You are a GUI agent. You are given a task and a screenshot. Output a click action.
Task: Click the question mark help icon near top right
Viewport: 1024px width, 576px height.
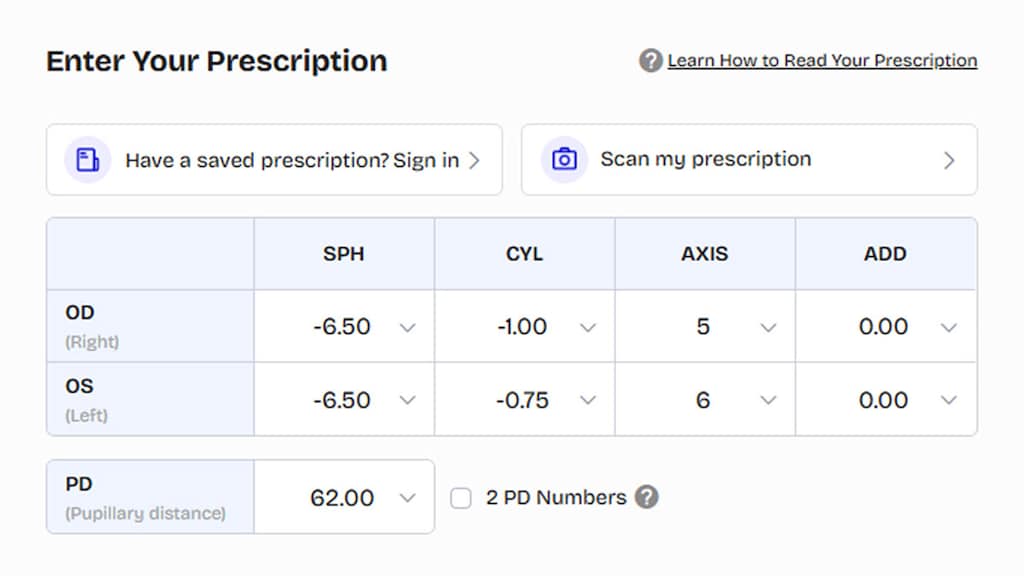point(648,60)
